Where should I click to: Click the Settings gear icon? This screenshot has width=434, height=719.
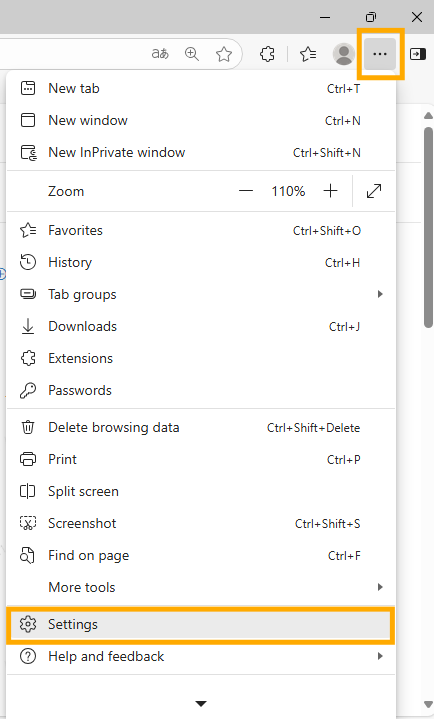[x=28, y=624]
